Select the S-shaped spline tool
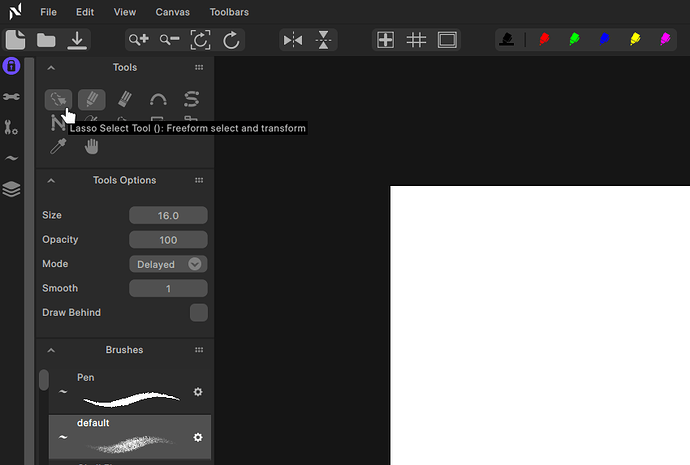This screenshot has width=690, height=465. click(191, 99)
